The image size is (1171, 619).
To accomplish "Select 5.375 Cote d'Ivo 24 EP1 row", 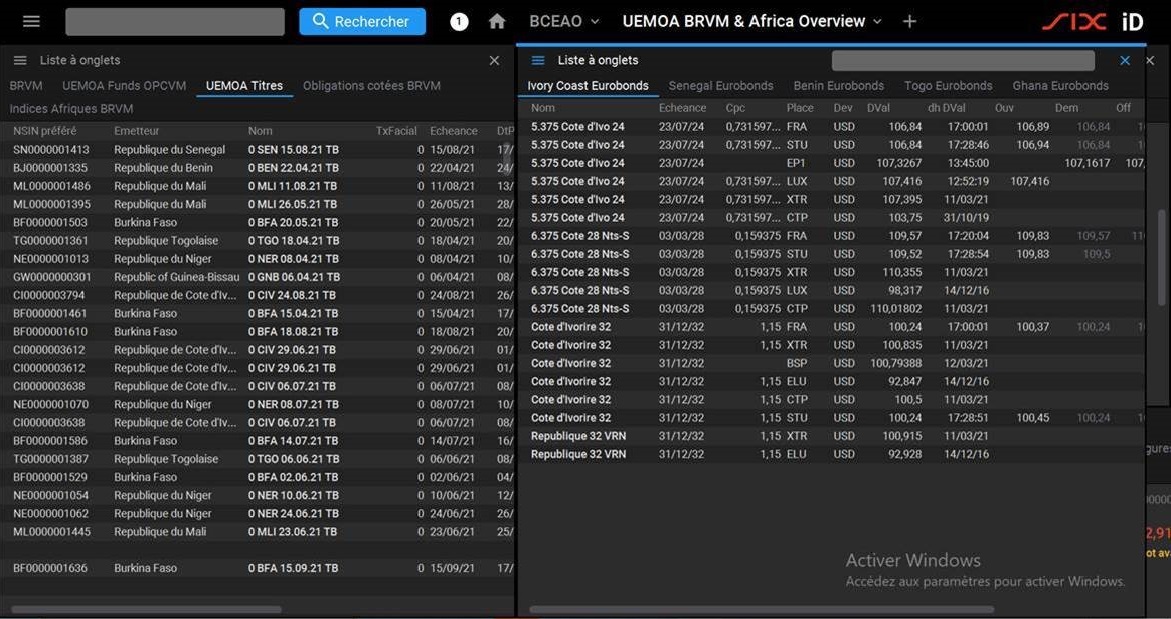I will 833,163.
